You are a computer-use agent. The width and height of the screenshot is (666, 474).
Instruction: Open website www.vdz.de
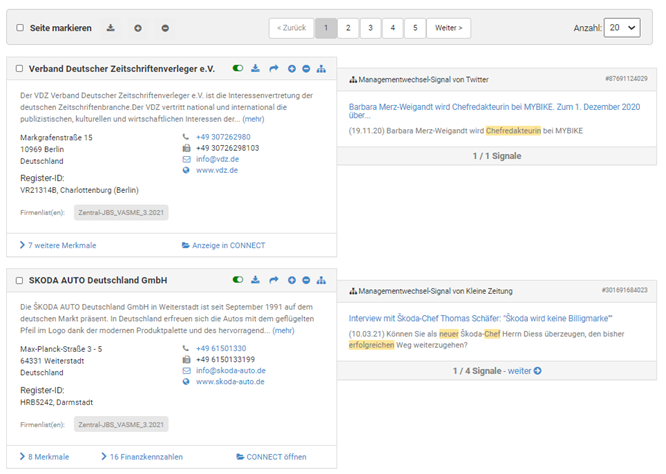217,170
